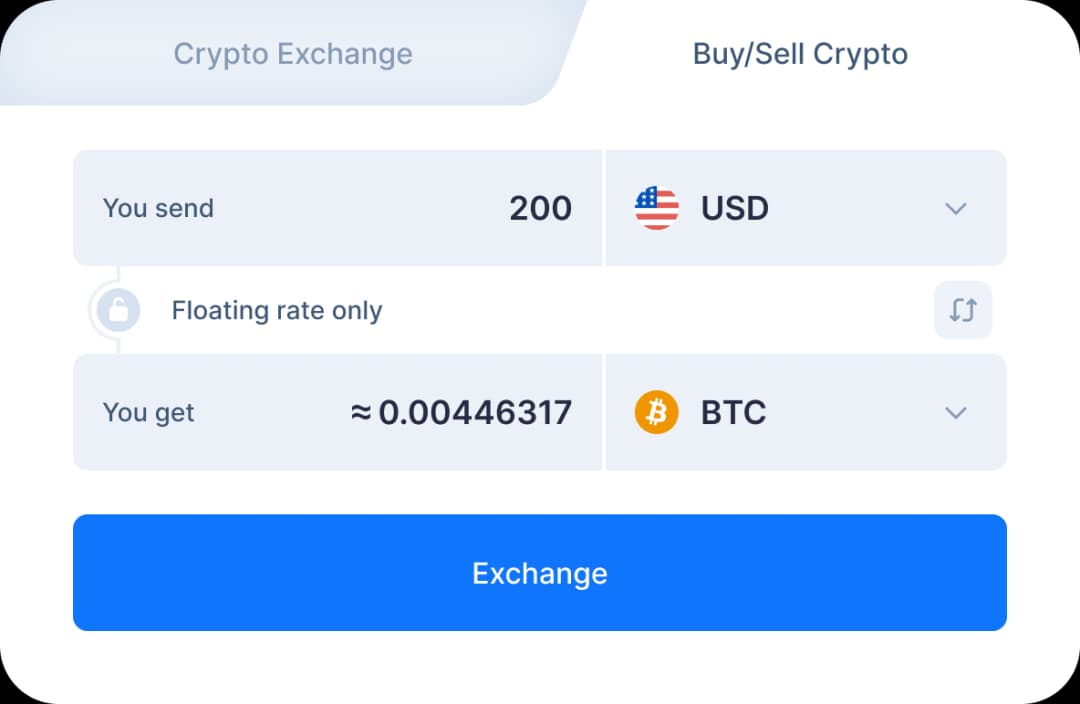The height and width of the screenshot is (704, 1080).
Task: Click the received amount 0.00446317
Action: pos(475,412)
